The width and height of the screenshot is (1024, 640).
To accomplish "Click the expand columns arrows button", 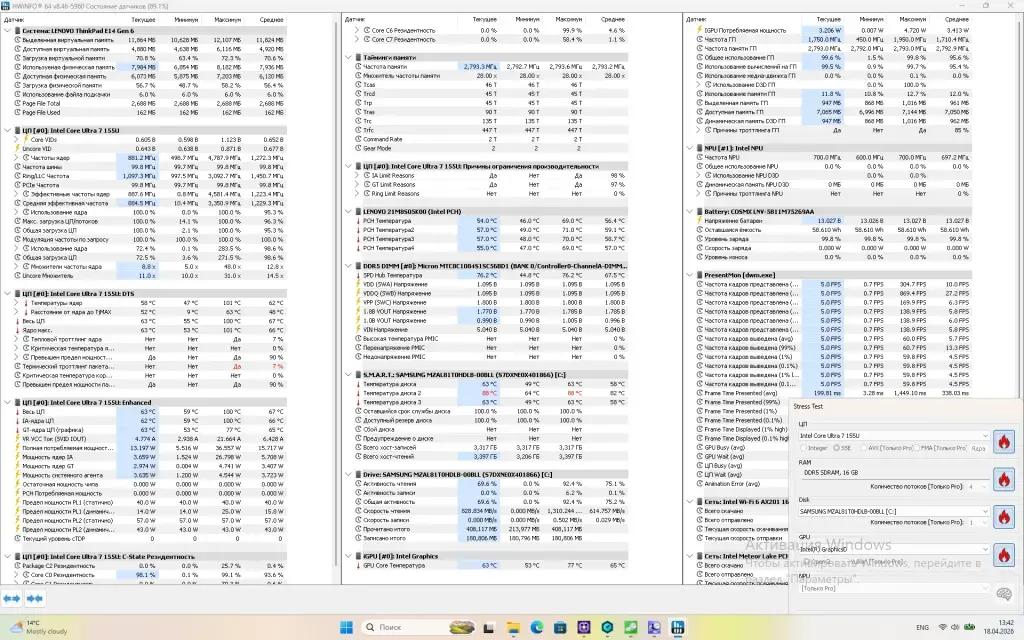I will 13,597.
